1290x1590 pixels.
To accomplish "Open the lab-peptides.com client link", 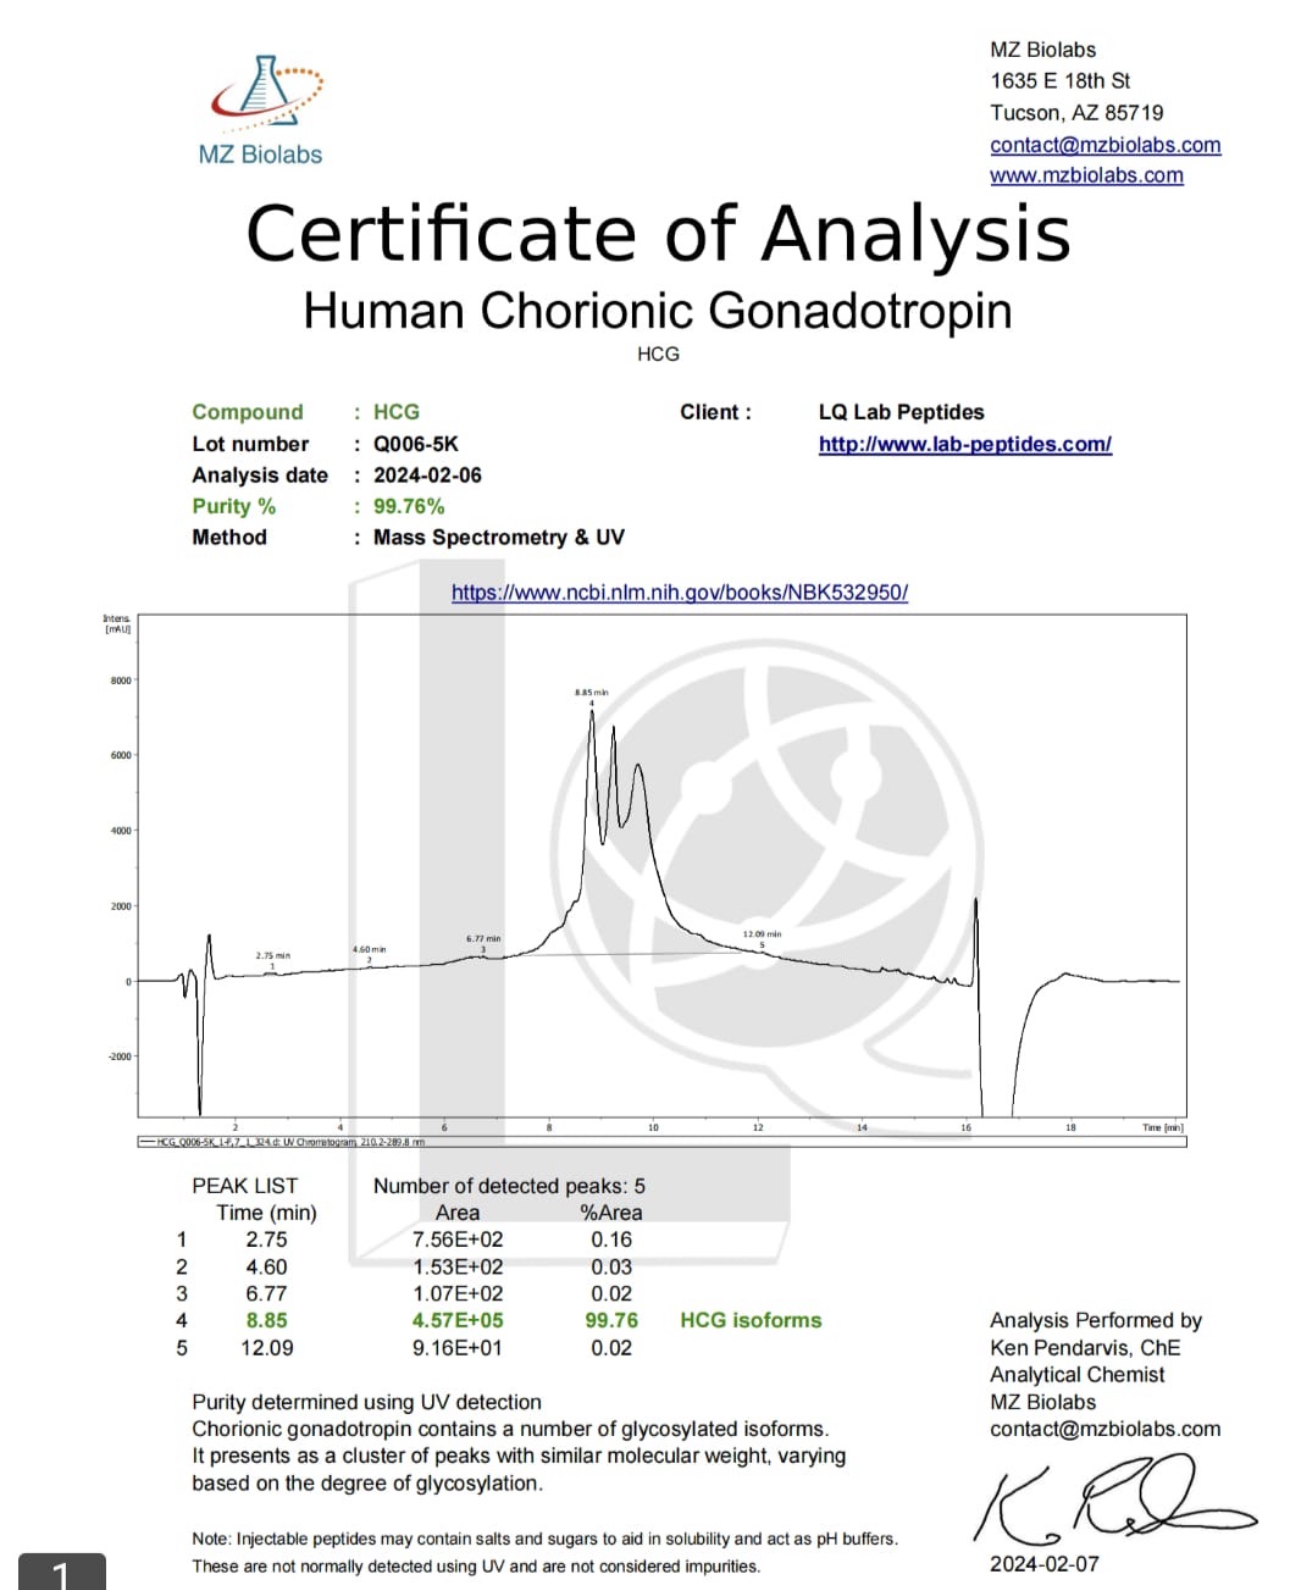I will click(x=964, y=444).
